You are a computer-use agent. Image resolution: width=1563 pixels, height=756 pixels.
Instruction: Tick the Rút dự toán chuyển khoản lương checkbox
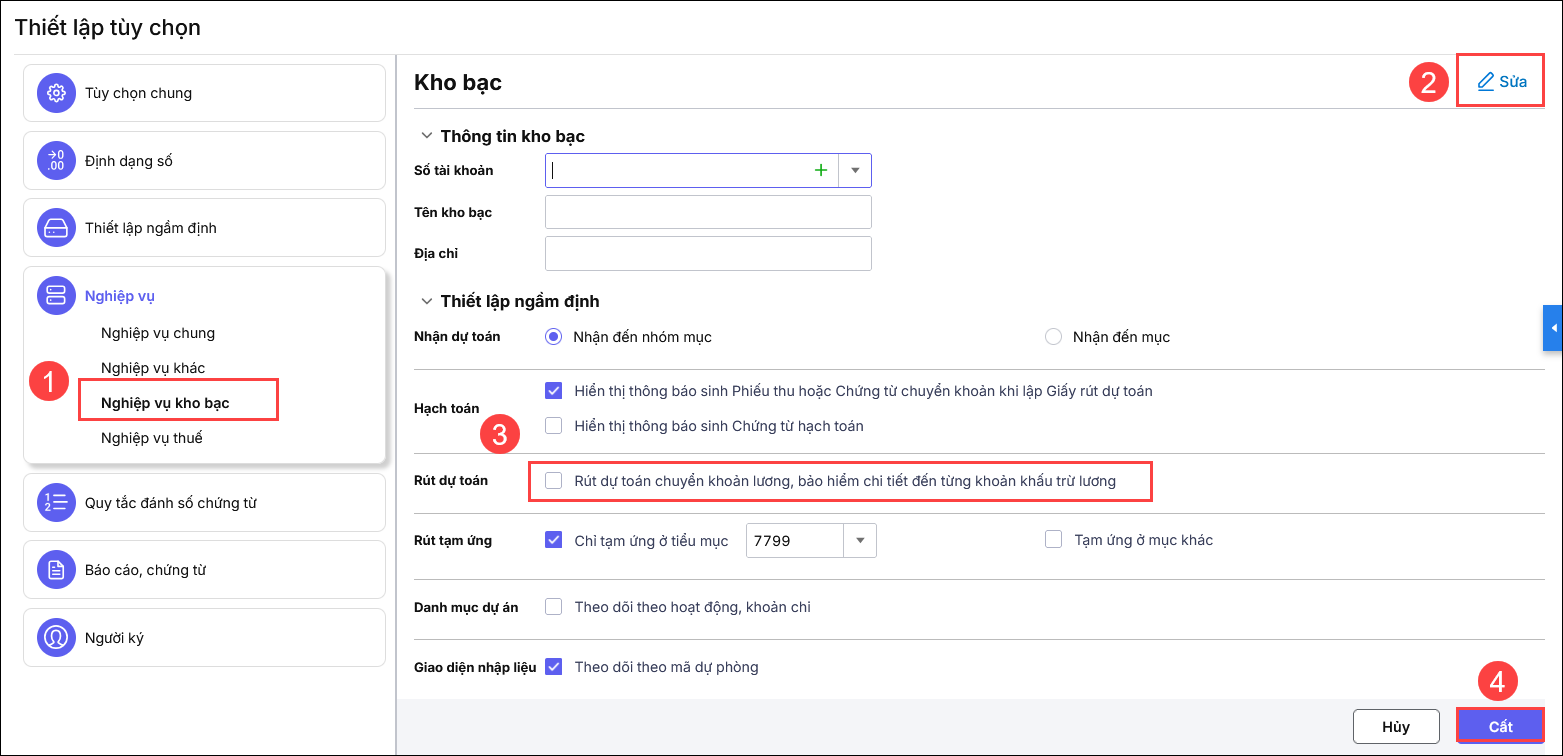tap(554, 481)
